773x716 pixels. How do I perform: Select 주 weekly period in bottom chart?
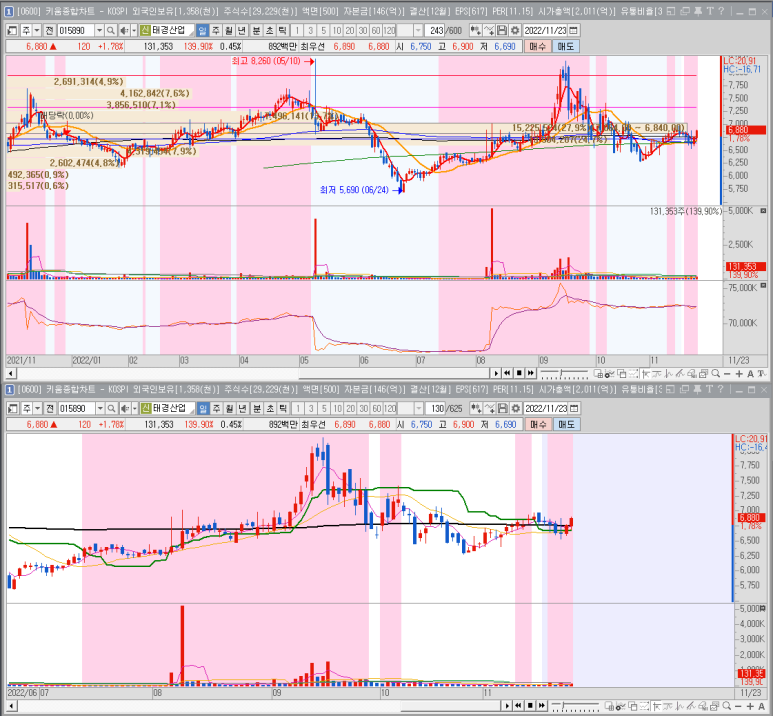tap(216, 408)
